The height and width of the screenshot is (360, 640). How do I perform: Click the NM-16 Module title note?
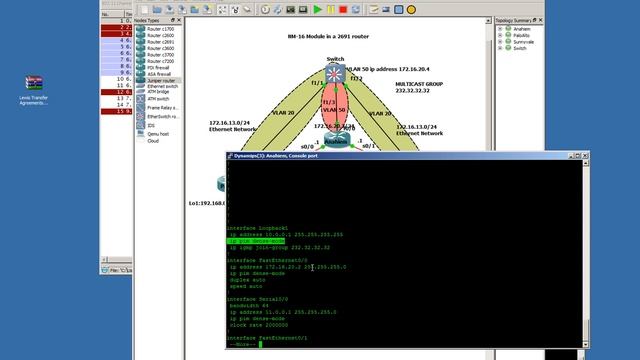tap(328, 36)
